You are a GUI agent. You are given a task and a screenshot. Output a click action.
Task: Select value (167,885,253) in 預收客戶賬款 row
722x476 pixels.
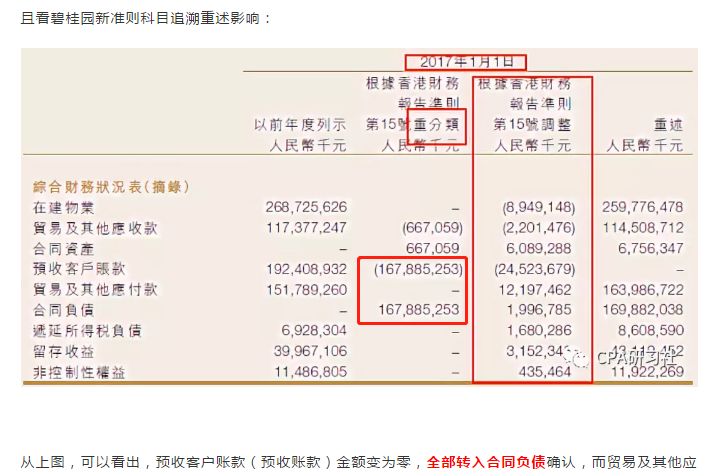pyautogui.click(x=418, y=269)
